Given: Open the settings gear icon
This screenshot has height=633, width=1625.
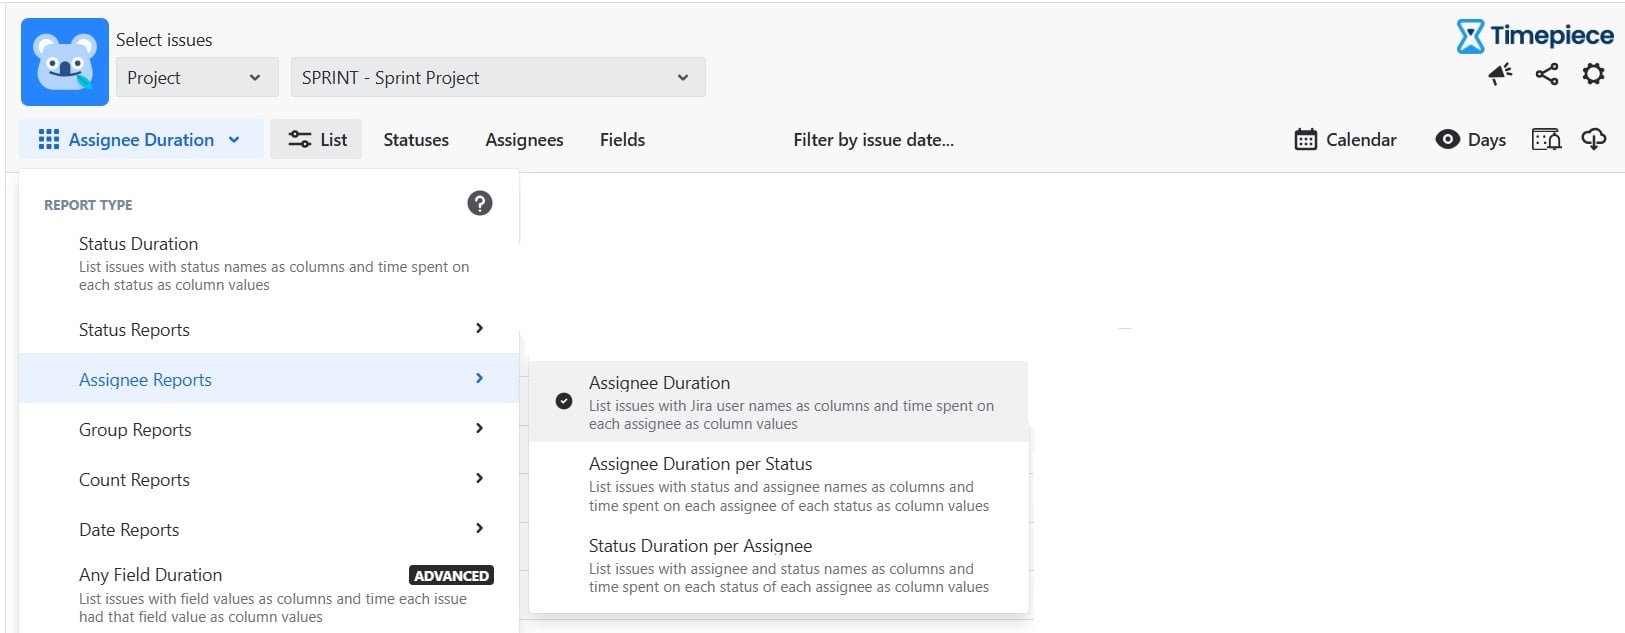Looking at the screenshot, I should pyautogui.click(x=1594, y=74).
